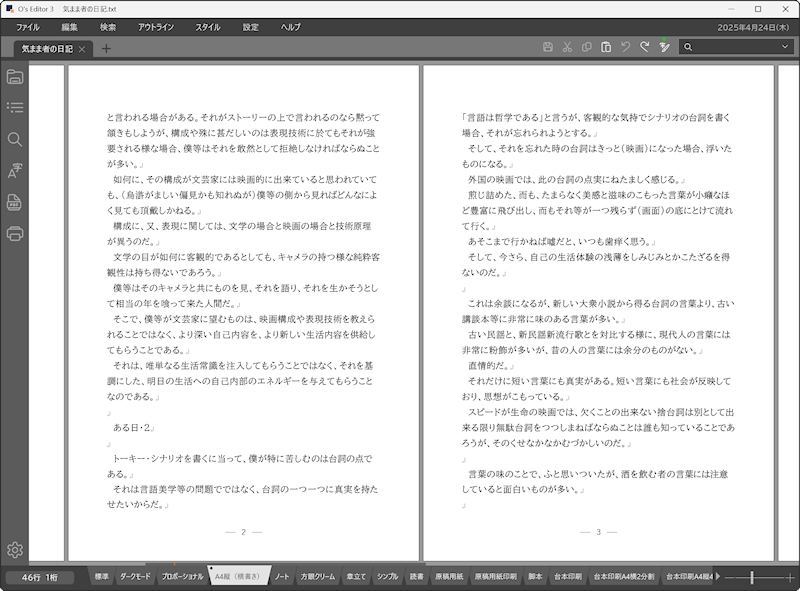Select the A4縦（横書き） style tab
The width and height of the screenshot is (800, 591).
[x=238, y=576]
